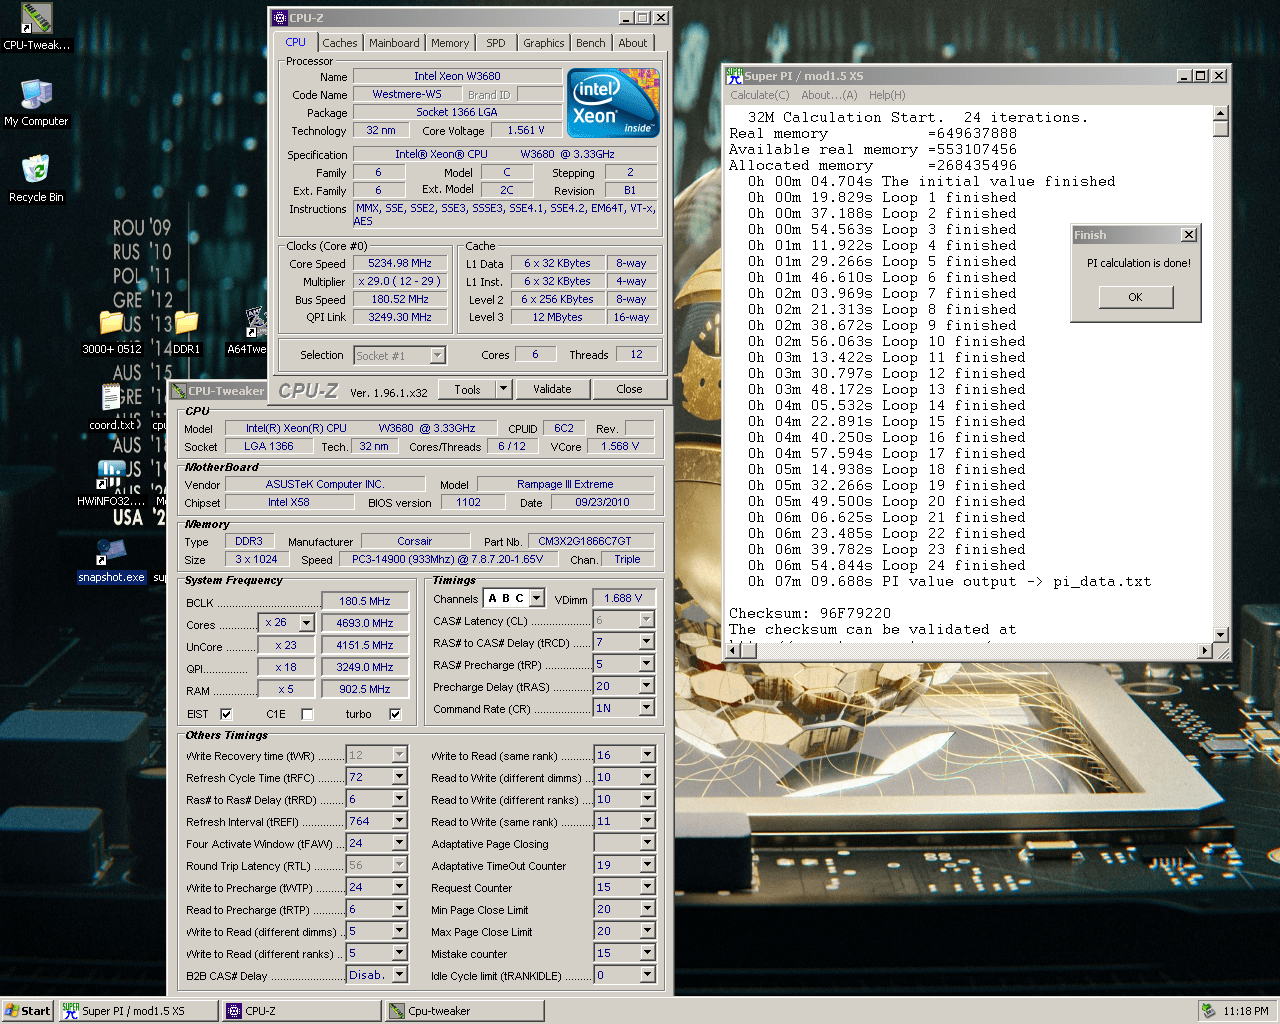Switch to CPU-Z taskbar item
The image size is (1280, 1024).
tap(302, 1011)
